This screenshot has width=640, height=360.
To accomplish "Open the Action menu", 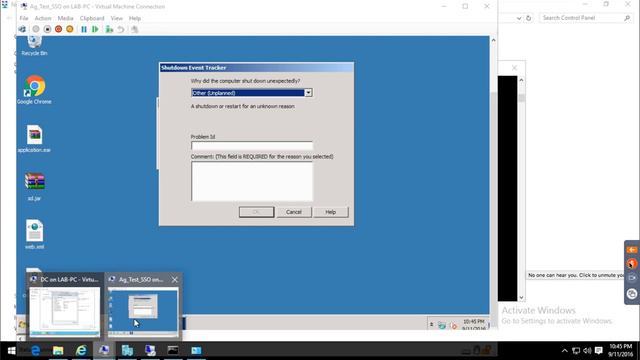I will (43, 18).
